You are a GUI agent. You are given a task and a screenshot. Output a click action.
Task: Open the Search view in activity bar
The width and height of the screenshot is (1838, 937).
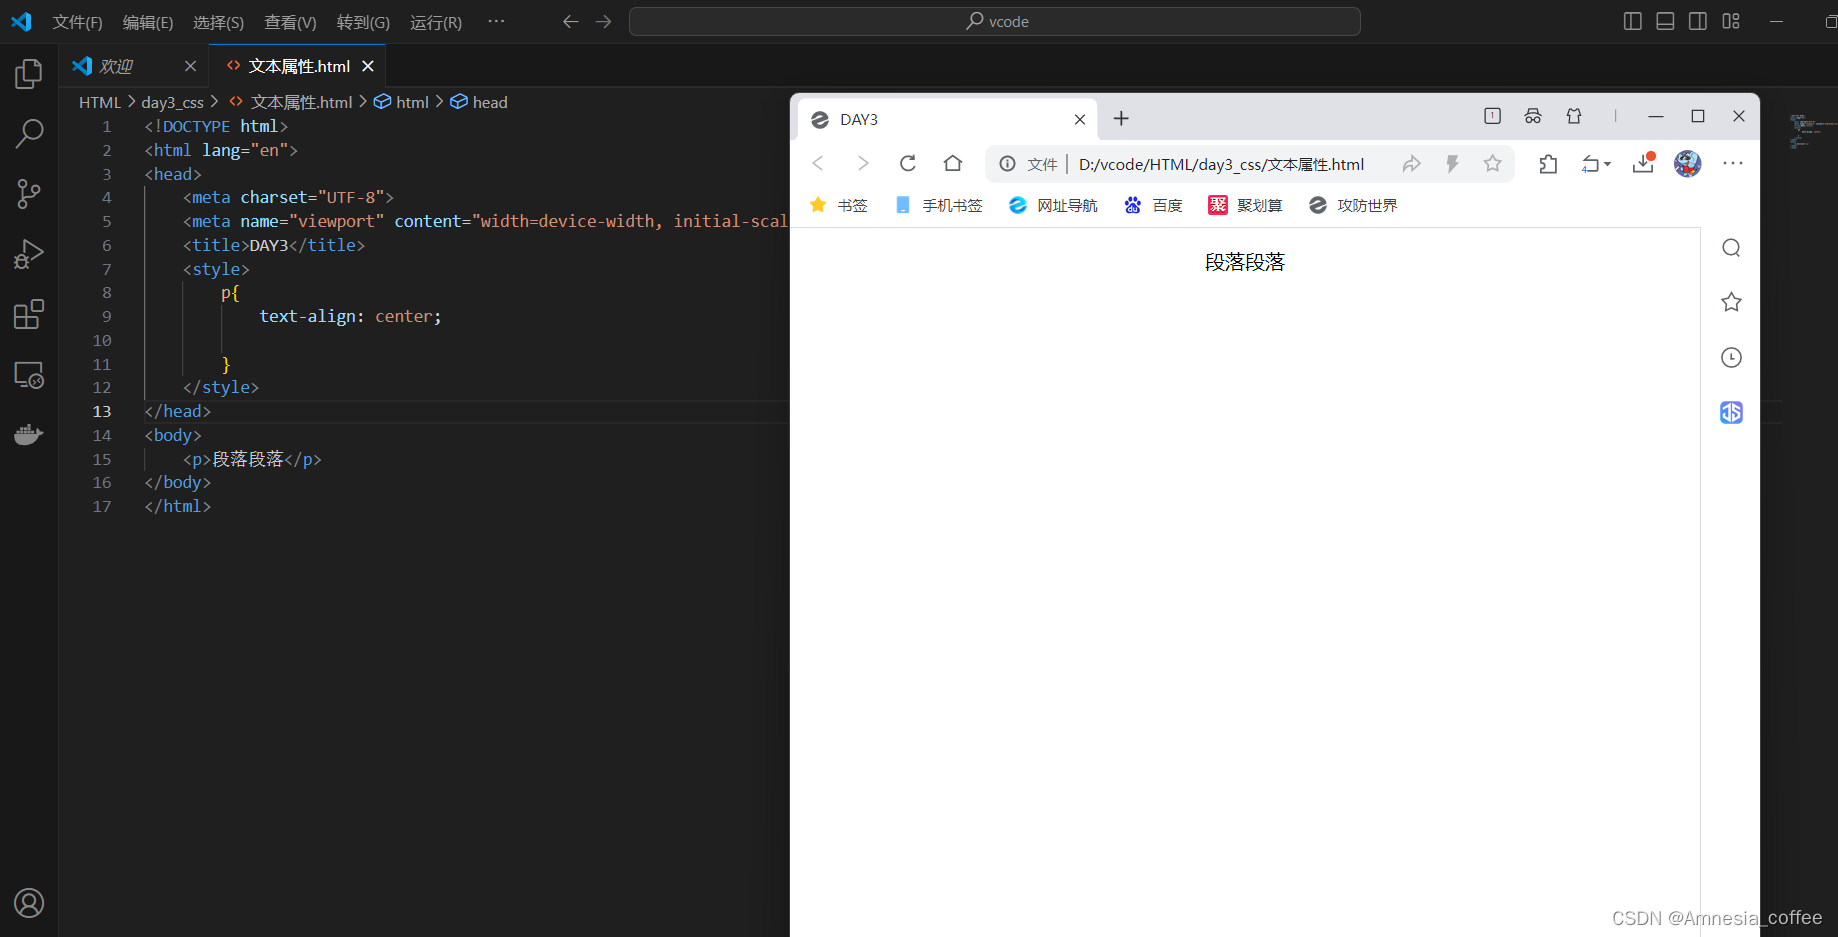coord(29,133)
